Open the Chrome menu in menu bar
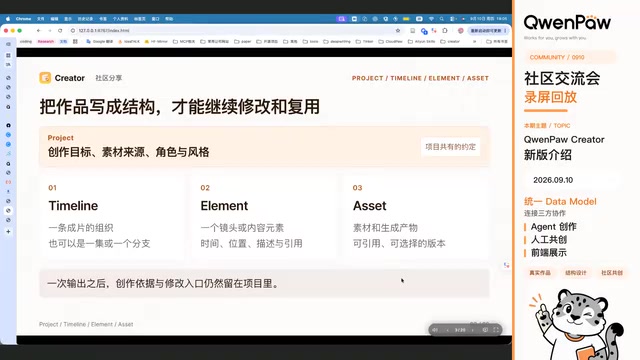This screenshot has width=640, height=360. click(23, 19)
